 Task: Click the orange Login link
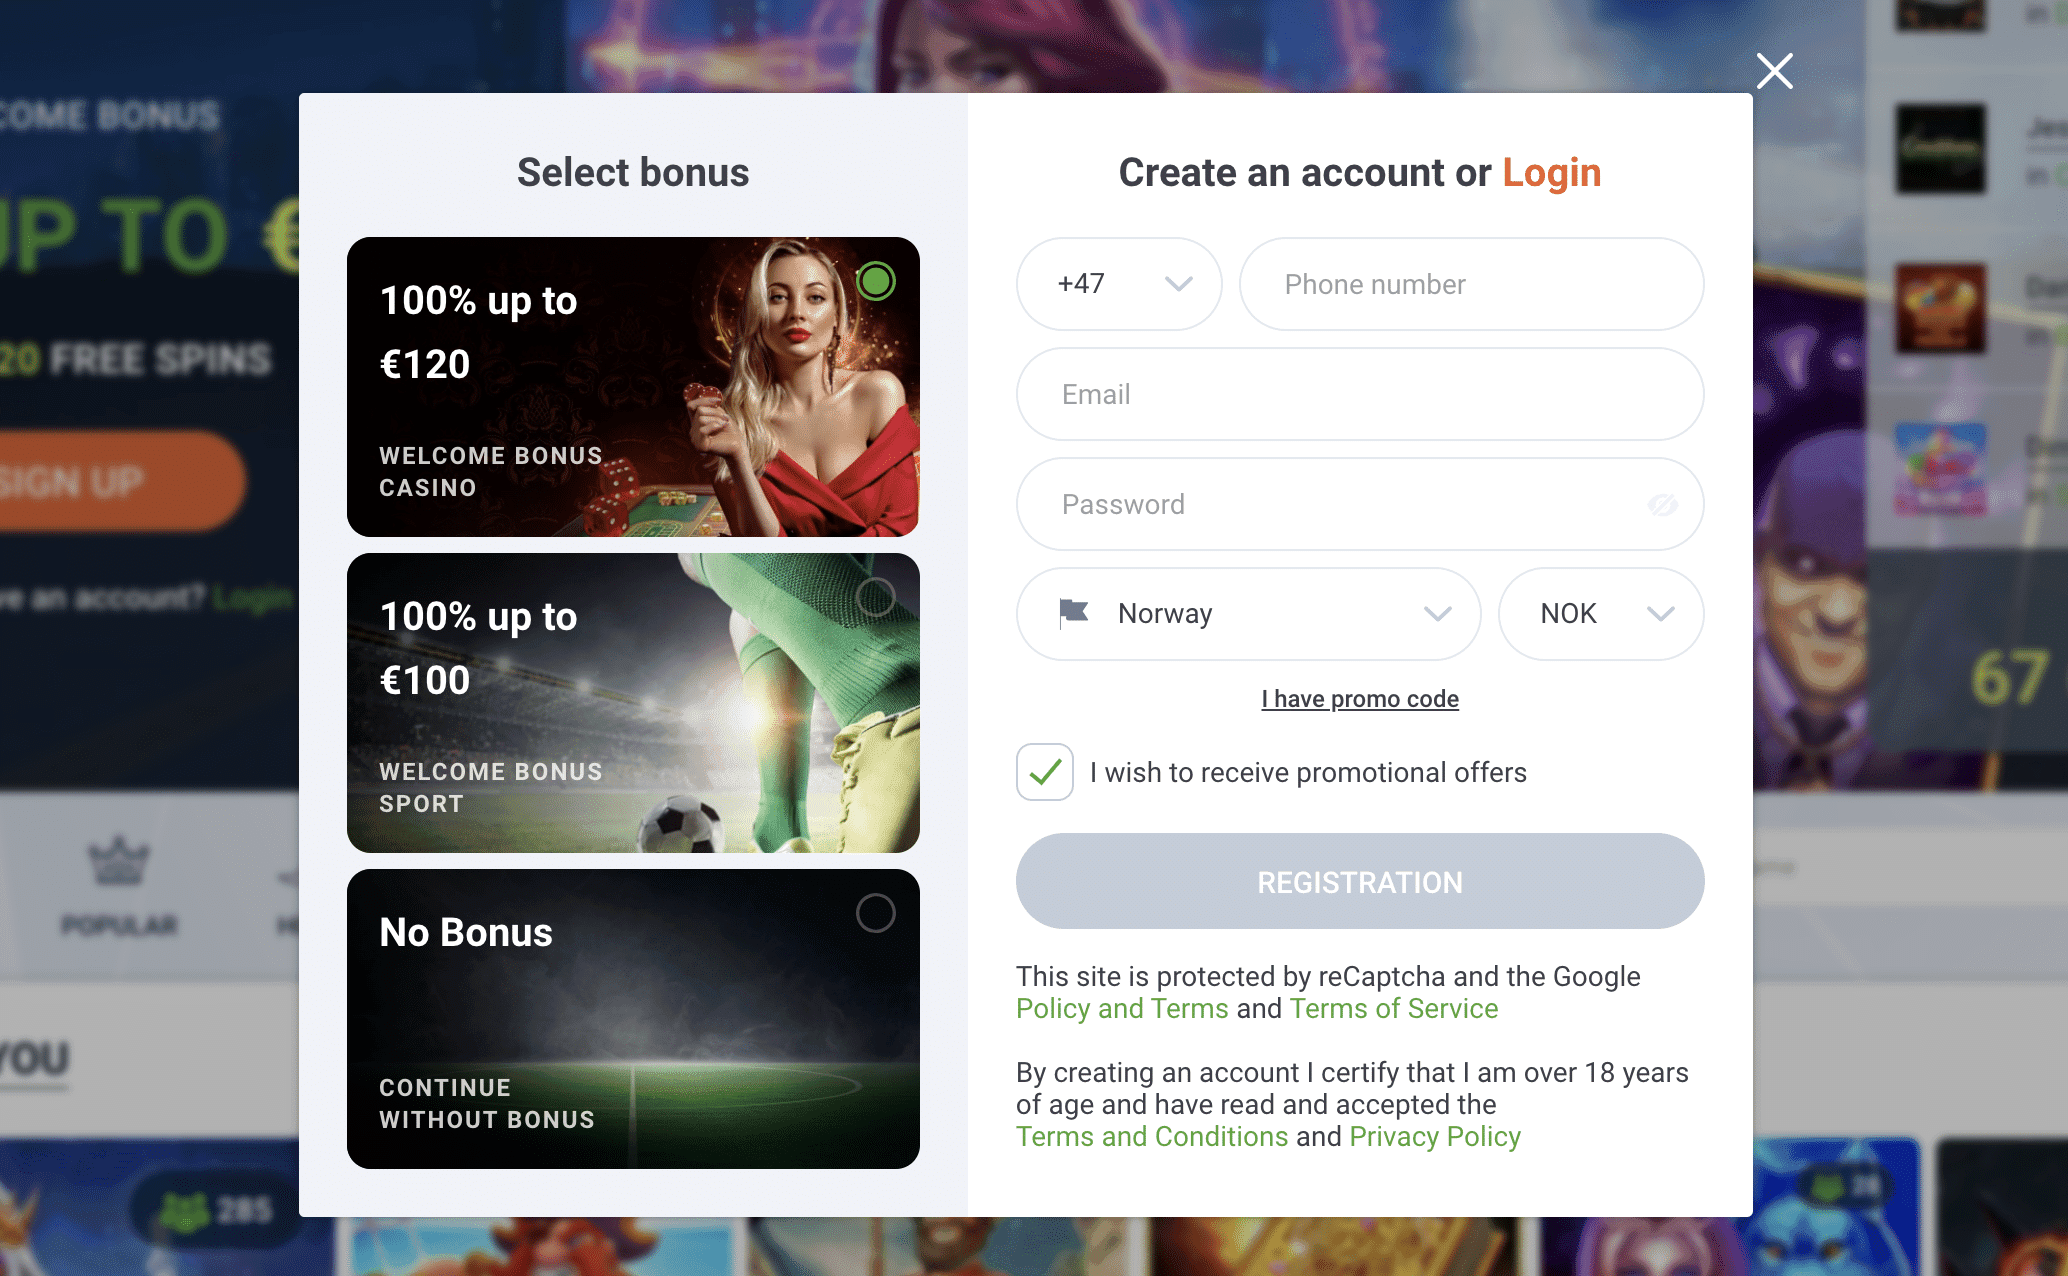pyautogui.click(x=1551, y=173)
